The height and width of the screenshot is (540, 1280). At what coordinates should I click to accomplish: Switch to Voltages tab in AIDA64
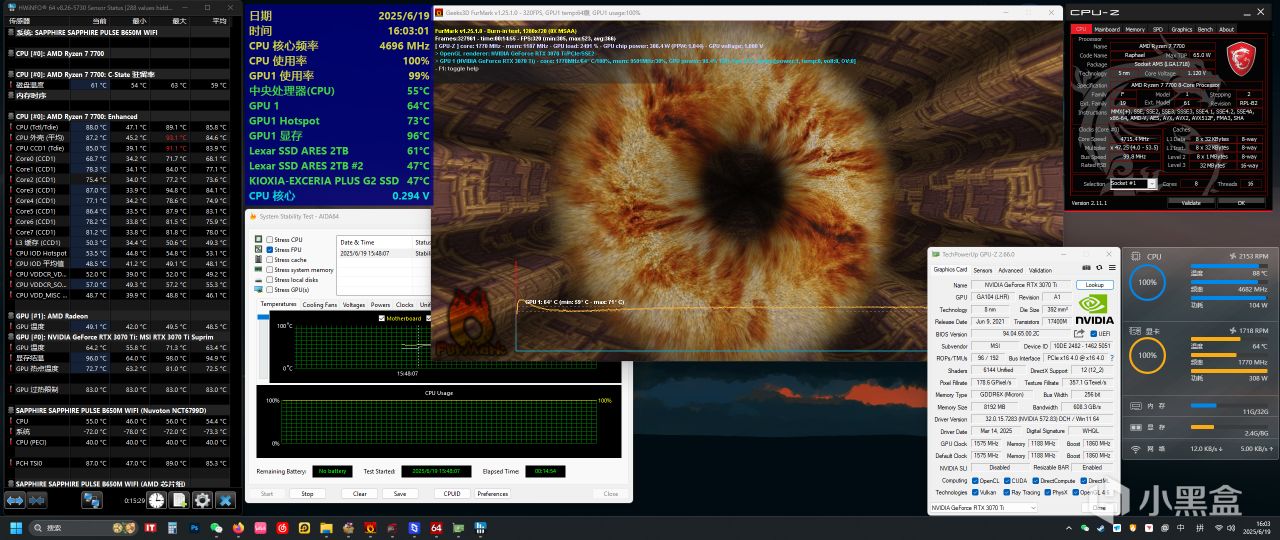click(354, 304)
